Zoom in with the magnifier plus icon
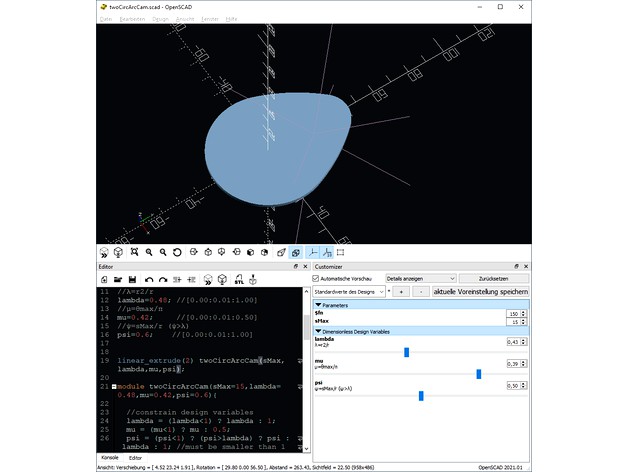Screen dimensions: 628x472 tap(149, 252)
